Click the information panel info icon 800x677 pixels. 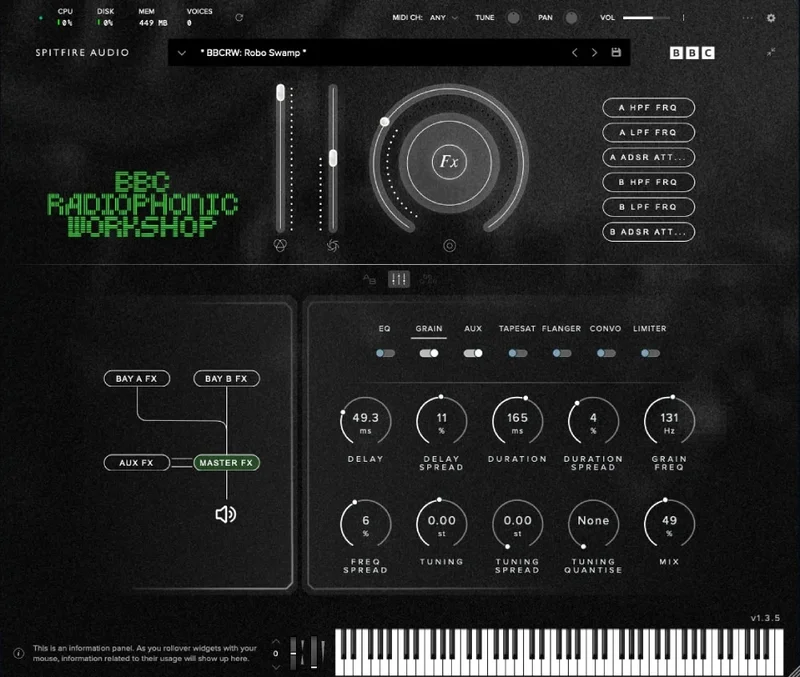18,653
